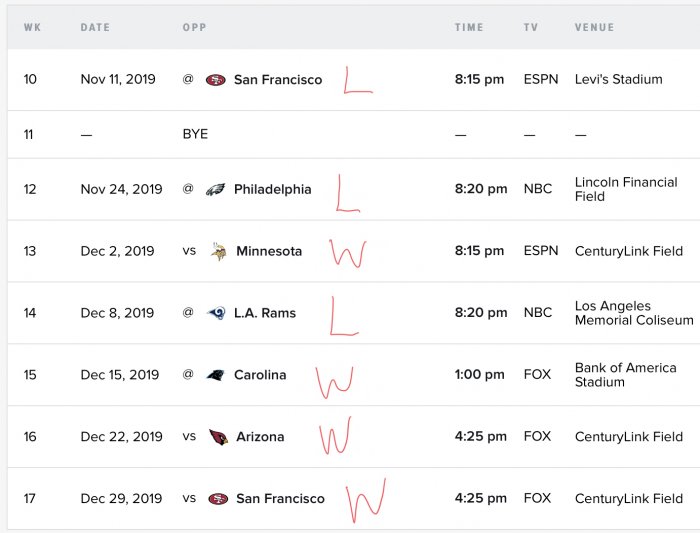Sort by the WK column header
This screenshot has height=533, width=700.
[x=32, y=27]
